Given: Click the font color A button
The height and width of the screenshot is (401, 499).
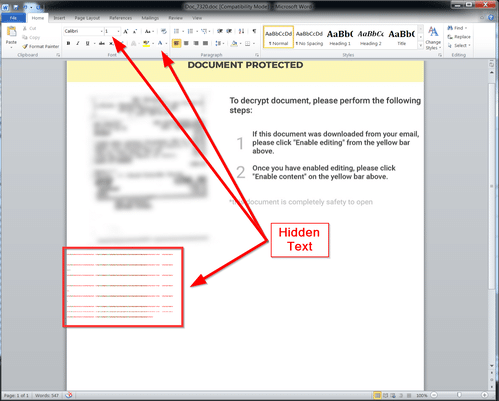Looking at the screenshot, I should tap(160, 43).
